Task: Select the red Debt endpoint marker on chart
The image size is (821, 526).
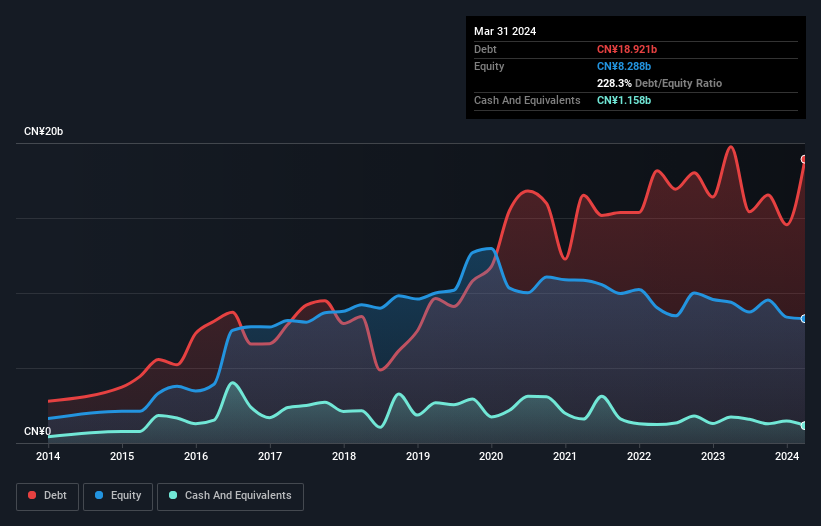Action: tap(804, 159)
